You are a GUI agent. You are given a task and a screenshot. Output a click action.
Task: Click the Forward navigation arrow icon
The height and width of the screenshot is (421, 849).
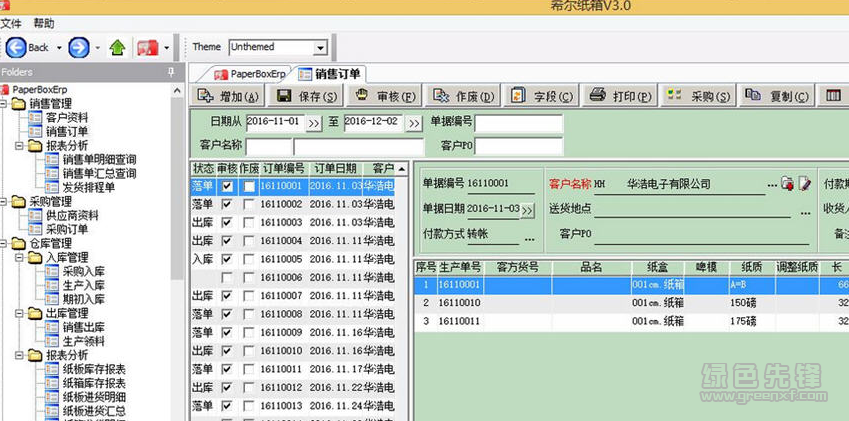79,48
